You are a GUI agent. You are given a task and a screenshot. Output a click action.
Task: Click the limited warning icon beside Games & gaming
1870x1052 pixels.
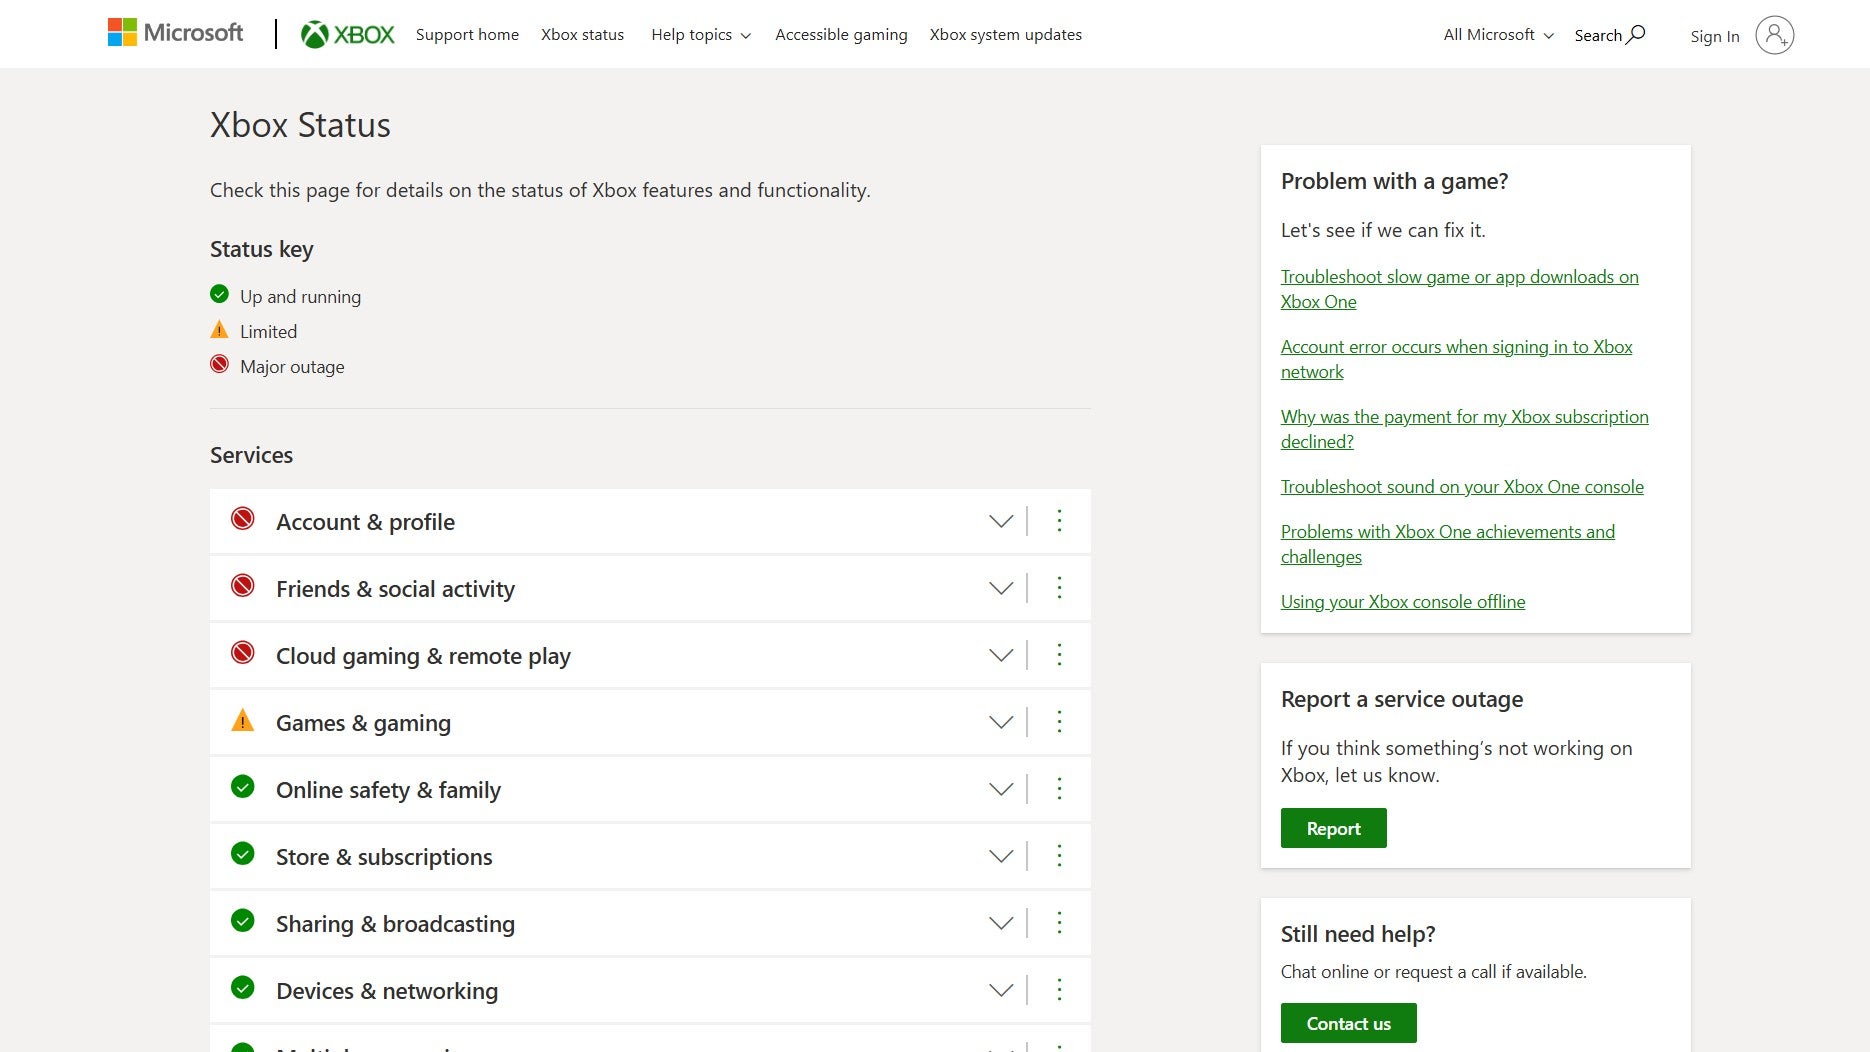243,721
